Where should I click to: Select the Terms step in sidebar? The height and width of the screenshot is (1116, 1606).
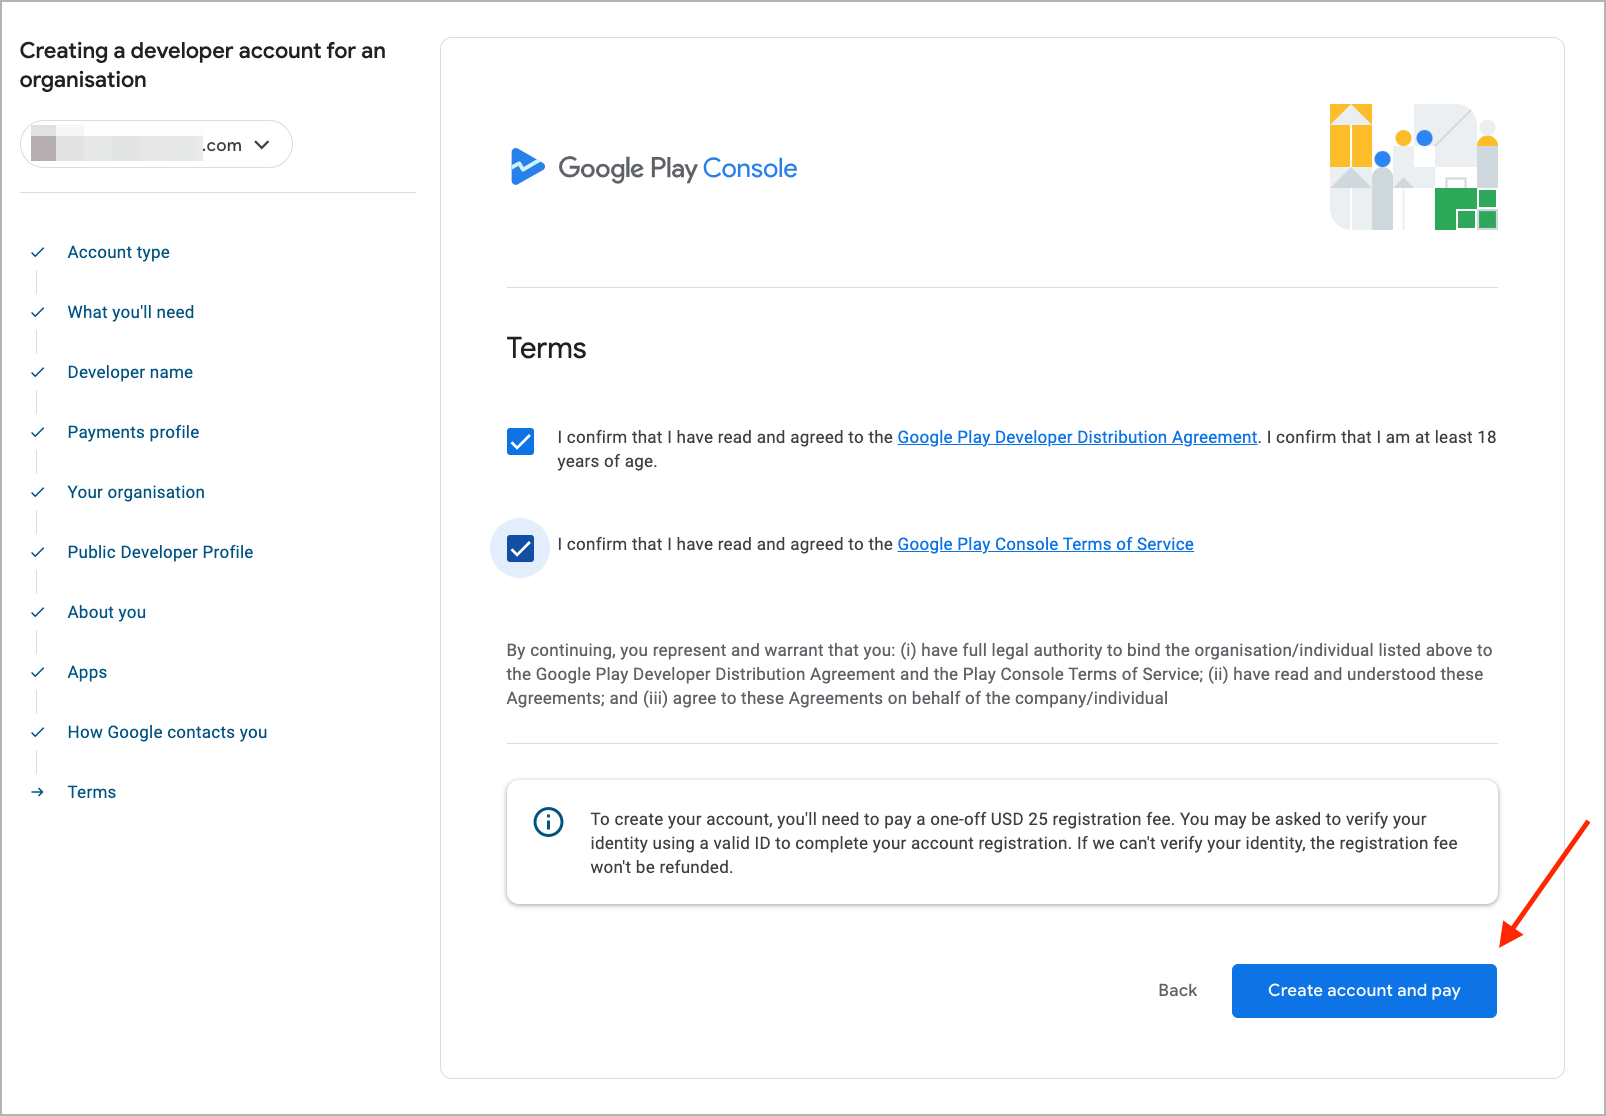pos(92,792)
